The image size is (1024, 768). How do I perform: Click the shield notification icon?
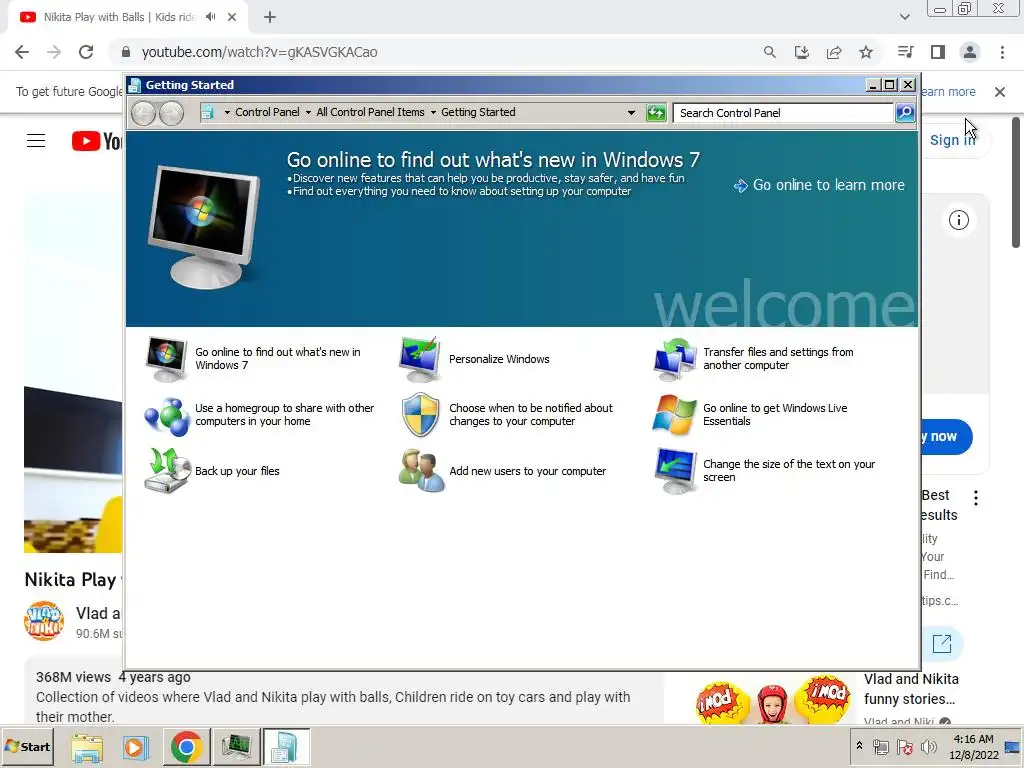420,415
